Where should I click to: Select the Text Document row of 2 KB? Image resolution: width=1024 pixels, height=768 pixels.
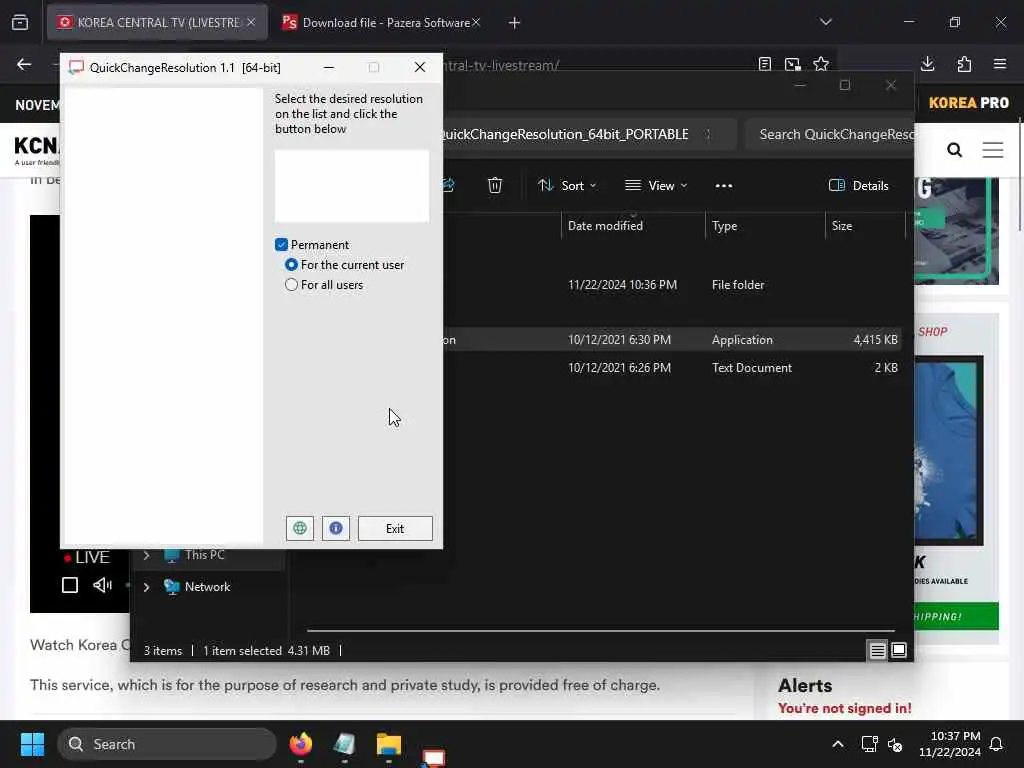click(x=673, y=368)
